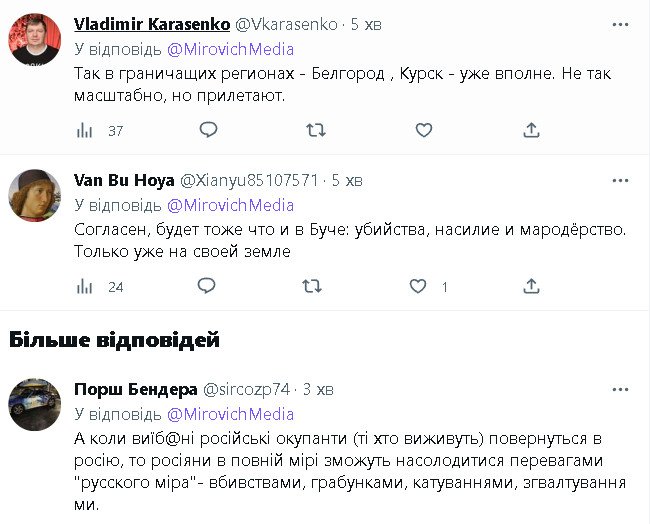This screenshot has width=650, height=524.
Task: Open the @Xianyu85107571 handle link
Action: click(x=250, y=180)
